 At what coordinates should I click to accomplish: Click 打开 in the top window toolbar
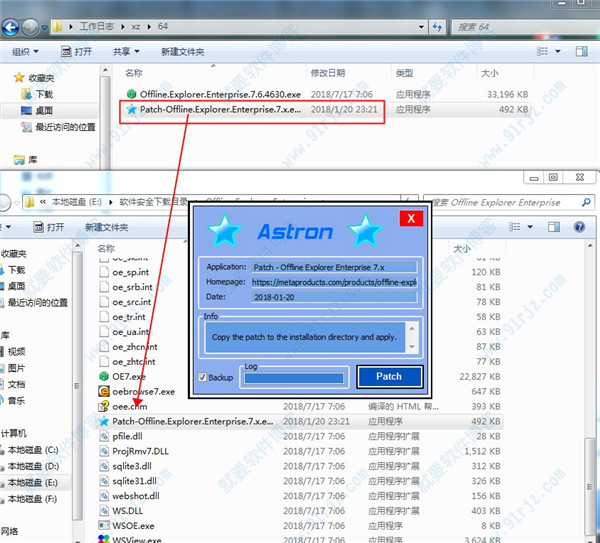click(77, 51)
